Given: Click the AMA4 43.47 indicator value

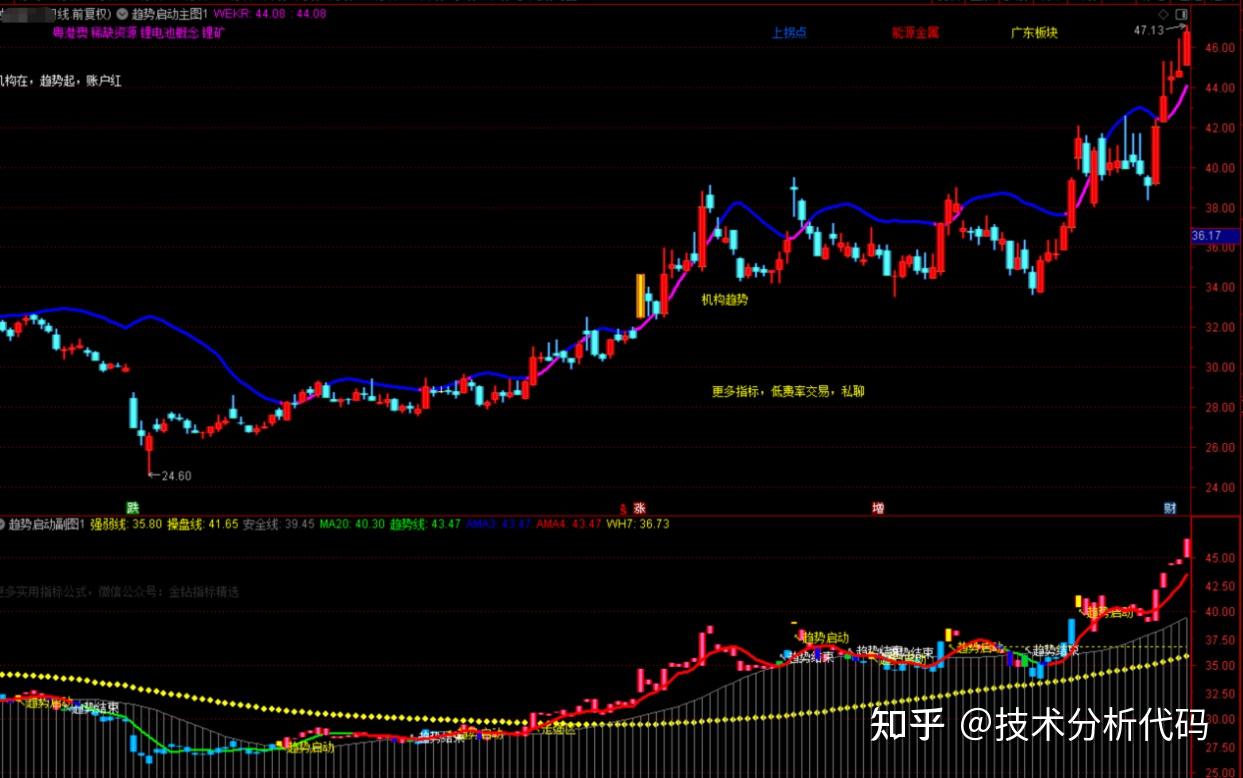Looking at the screenshot, I should pyautogui.click(x=569, y=524).
